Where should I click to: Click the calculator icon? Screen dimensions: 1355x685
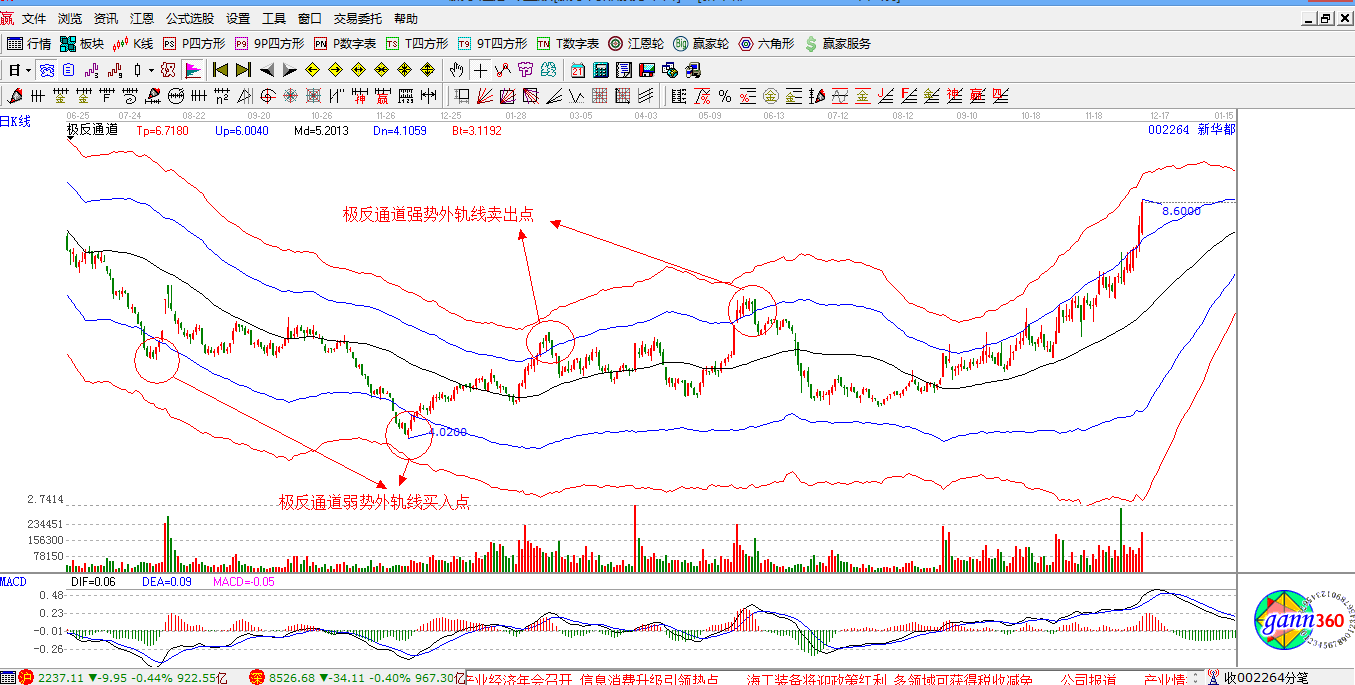point(601,70)
